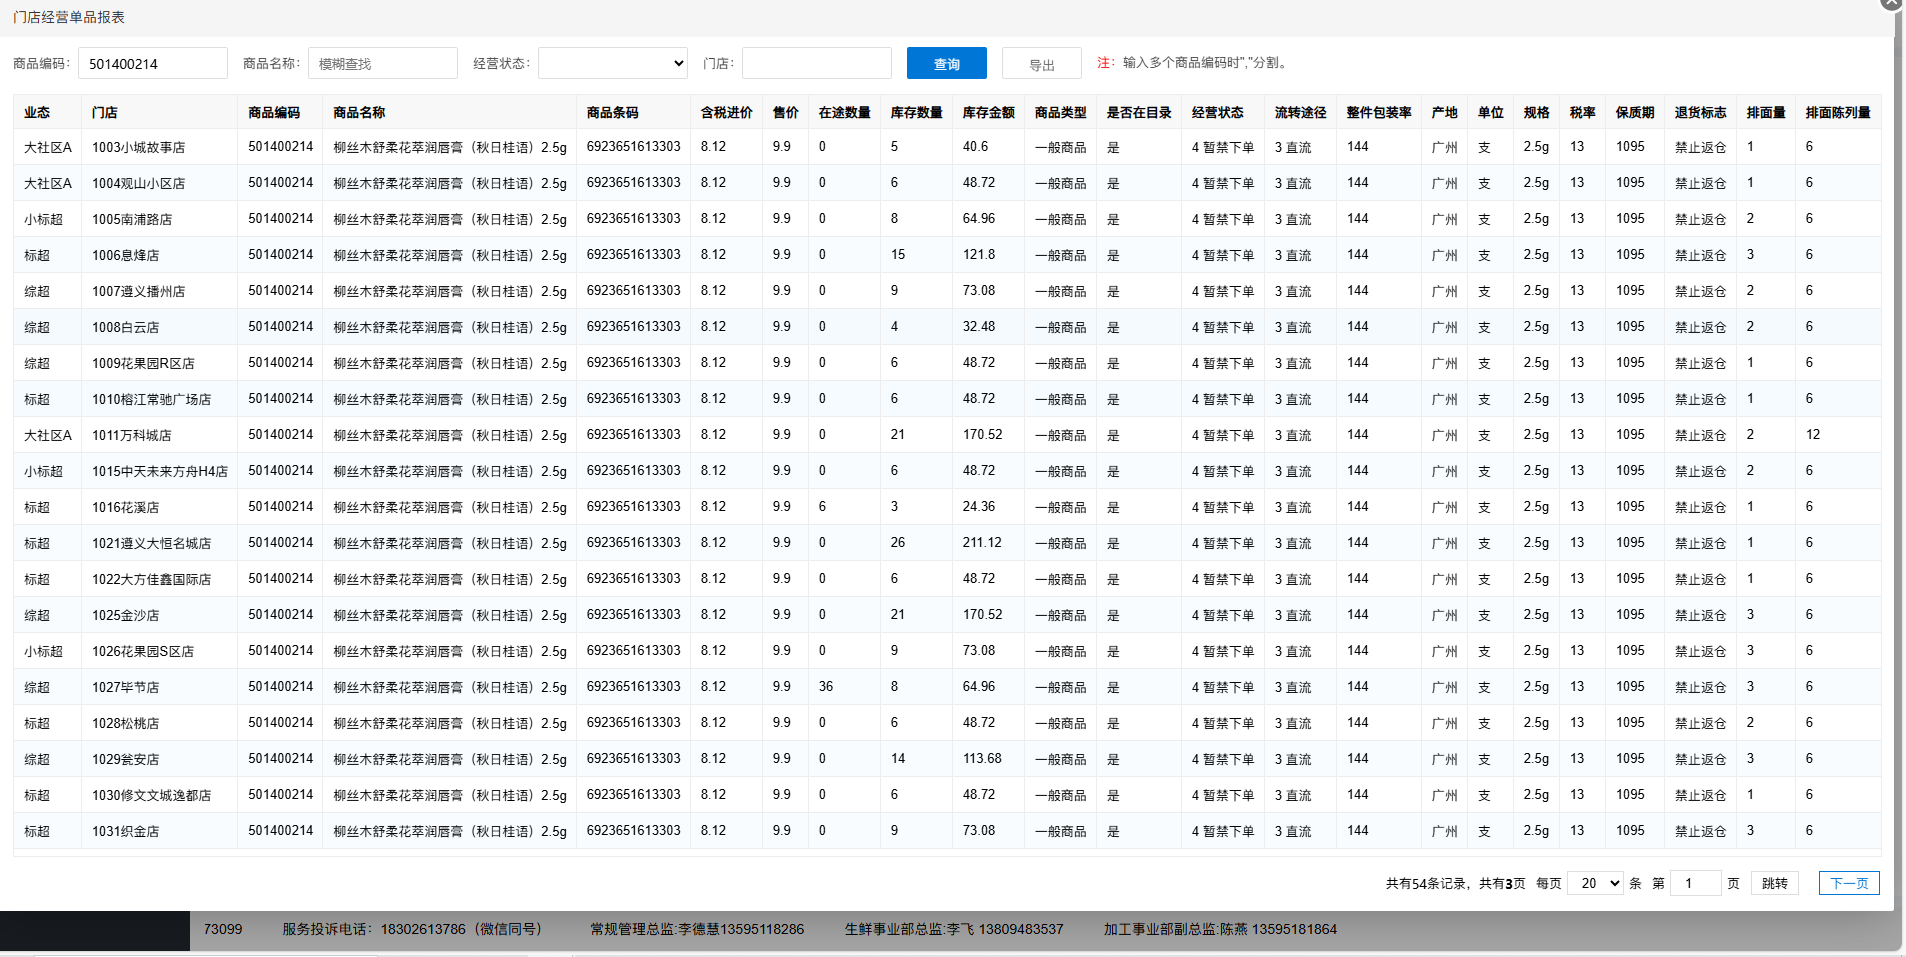This screenshot has width=1906, height=957.
Task: Click the 商品名称 column header
Action: click(x=359, y=113)
